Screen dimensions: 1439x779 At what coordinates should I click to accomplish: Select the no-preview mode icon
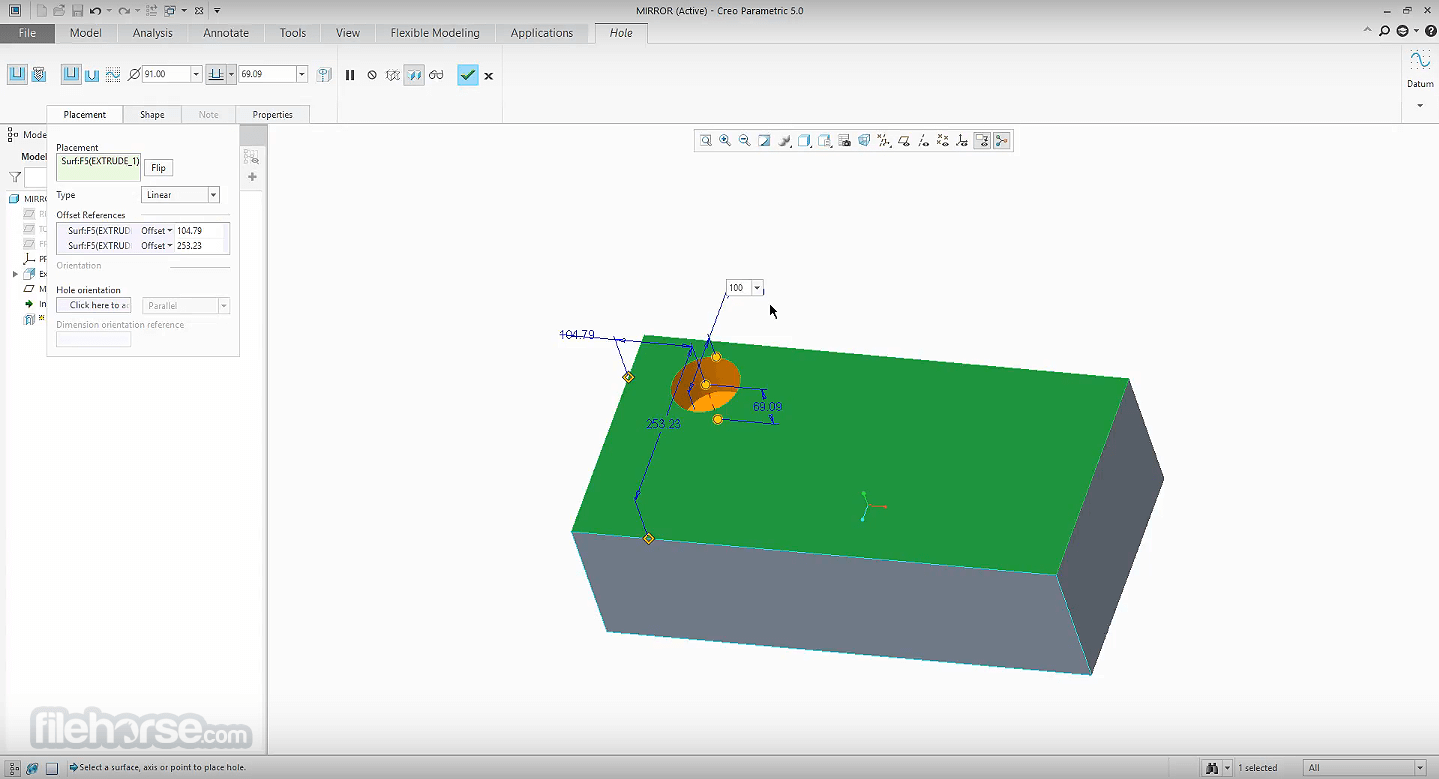coord(372,75)
